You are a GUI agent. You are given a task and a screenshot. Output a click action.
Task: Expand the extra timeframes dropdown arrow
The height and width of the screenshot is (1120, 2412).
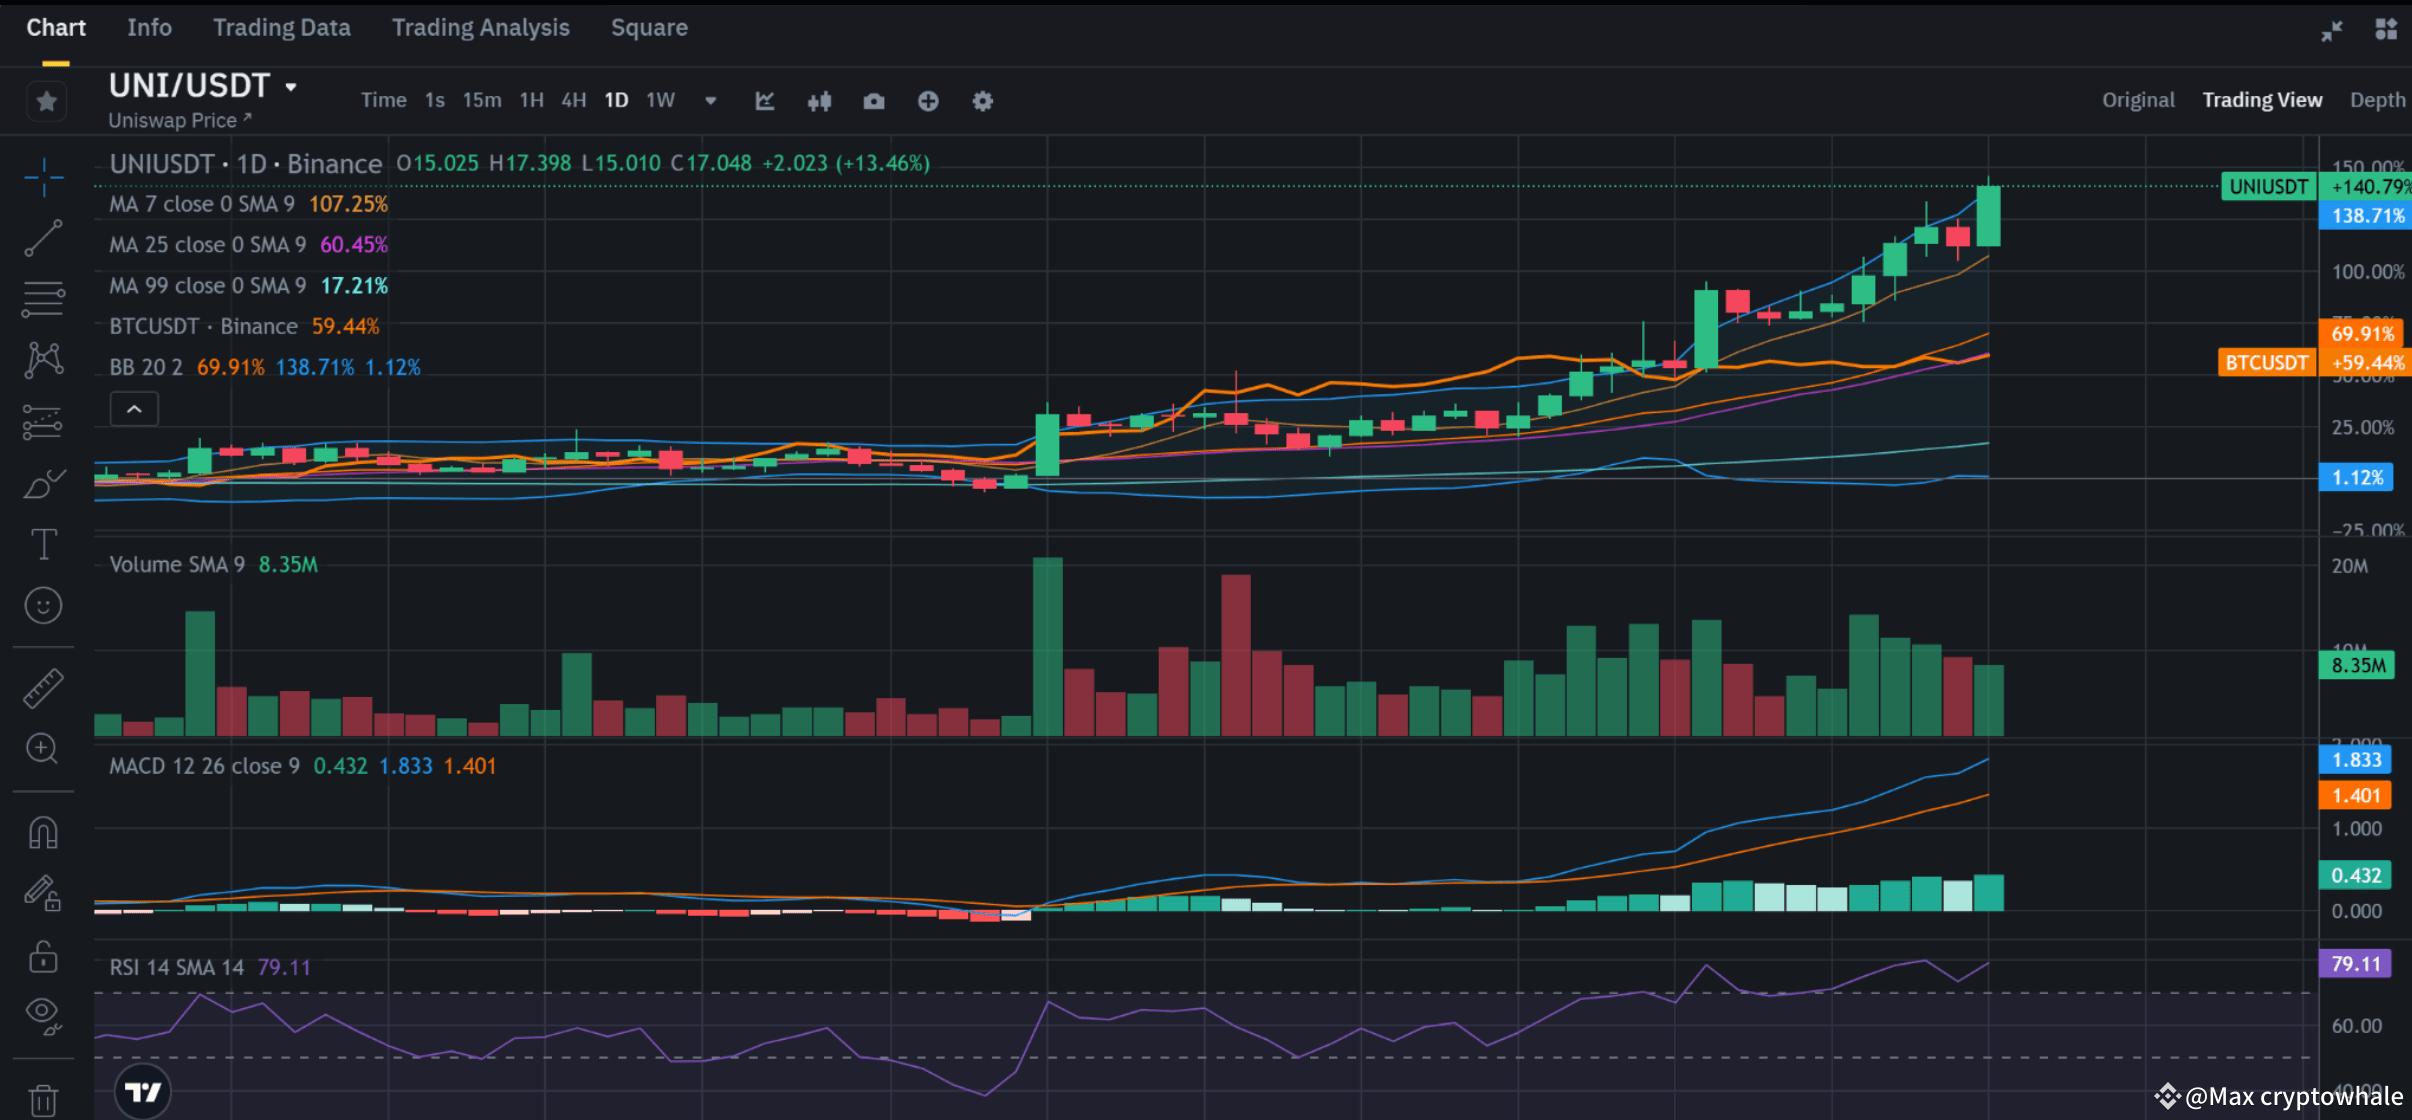click(710, 100)
